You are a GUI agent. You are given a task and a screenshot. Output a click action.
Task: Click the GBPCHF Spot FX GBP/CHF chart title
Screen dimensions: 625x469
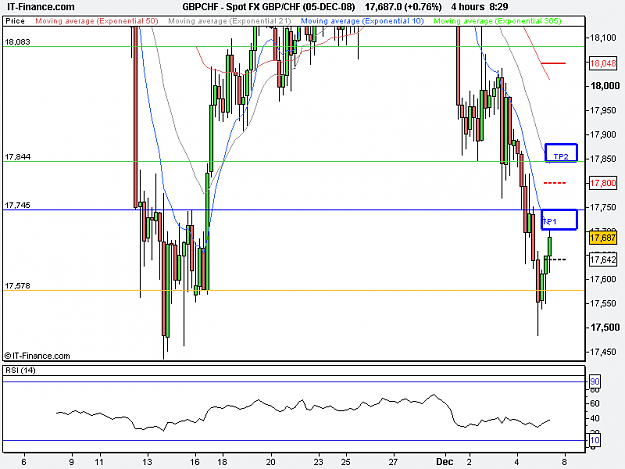[268, 7]
